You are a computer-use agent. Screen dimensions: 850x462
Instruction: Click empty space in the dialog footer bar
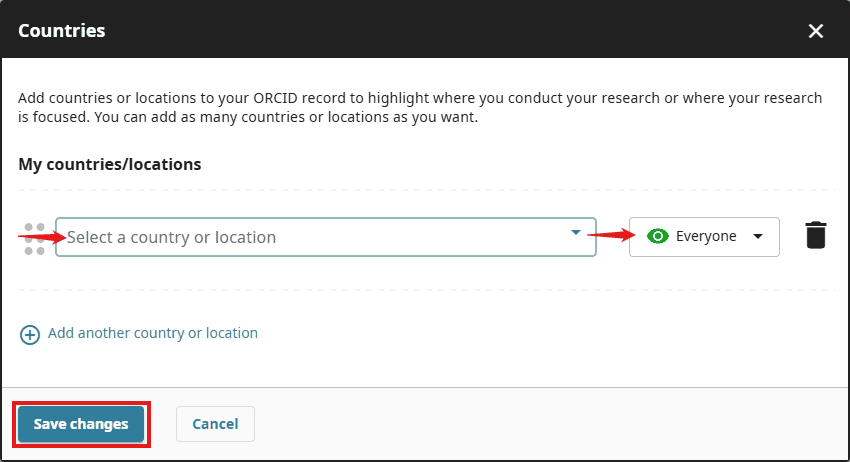coord(550,424)
